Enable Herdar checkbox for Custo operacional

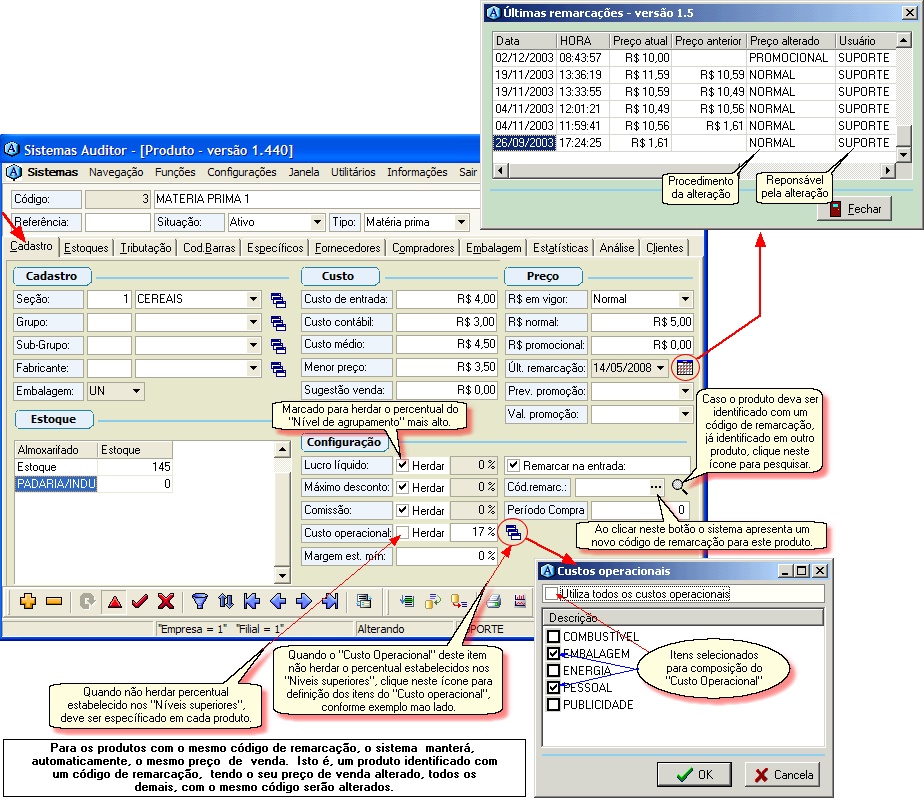point(403,532)
